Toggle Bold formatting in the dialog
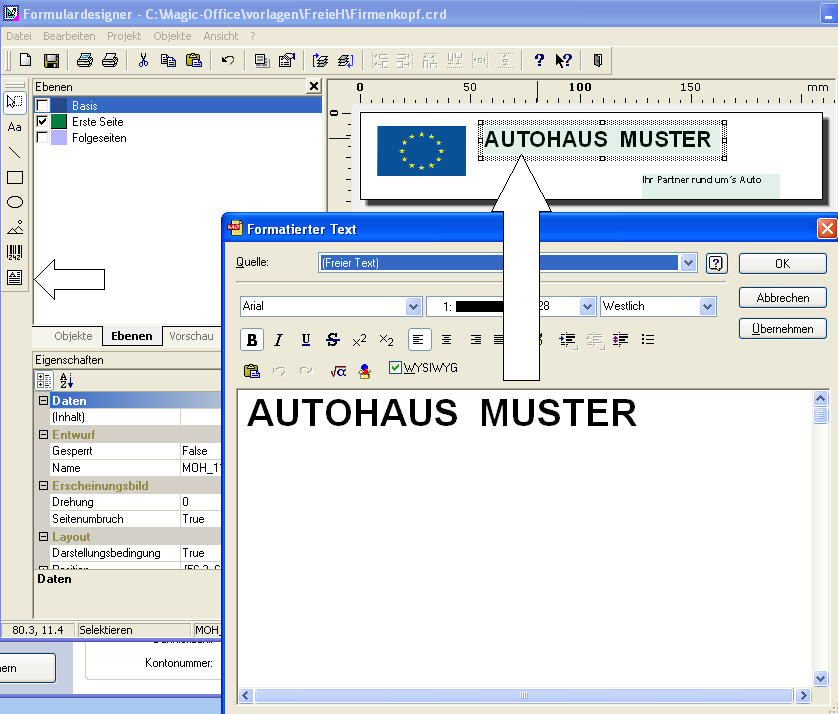 (x=252, y=340)
